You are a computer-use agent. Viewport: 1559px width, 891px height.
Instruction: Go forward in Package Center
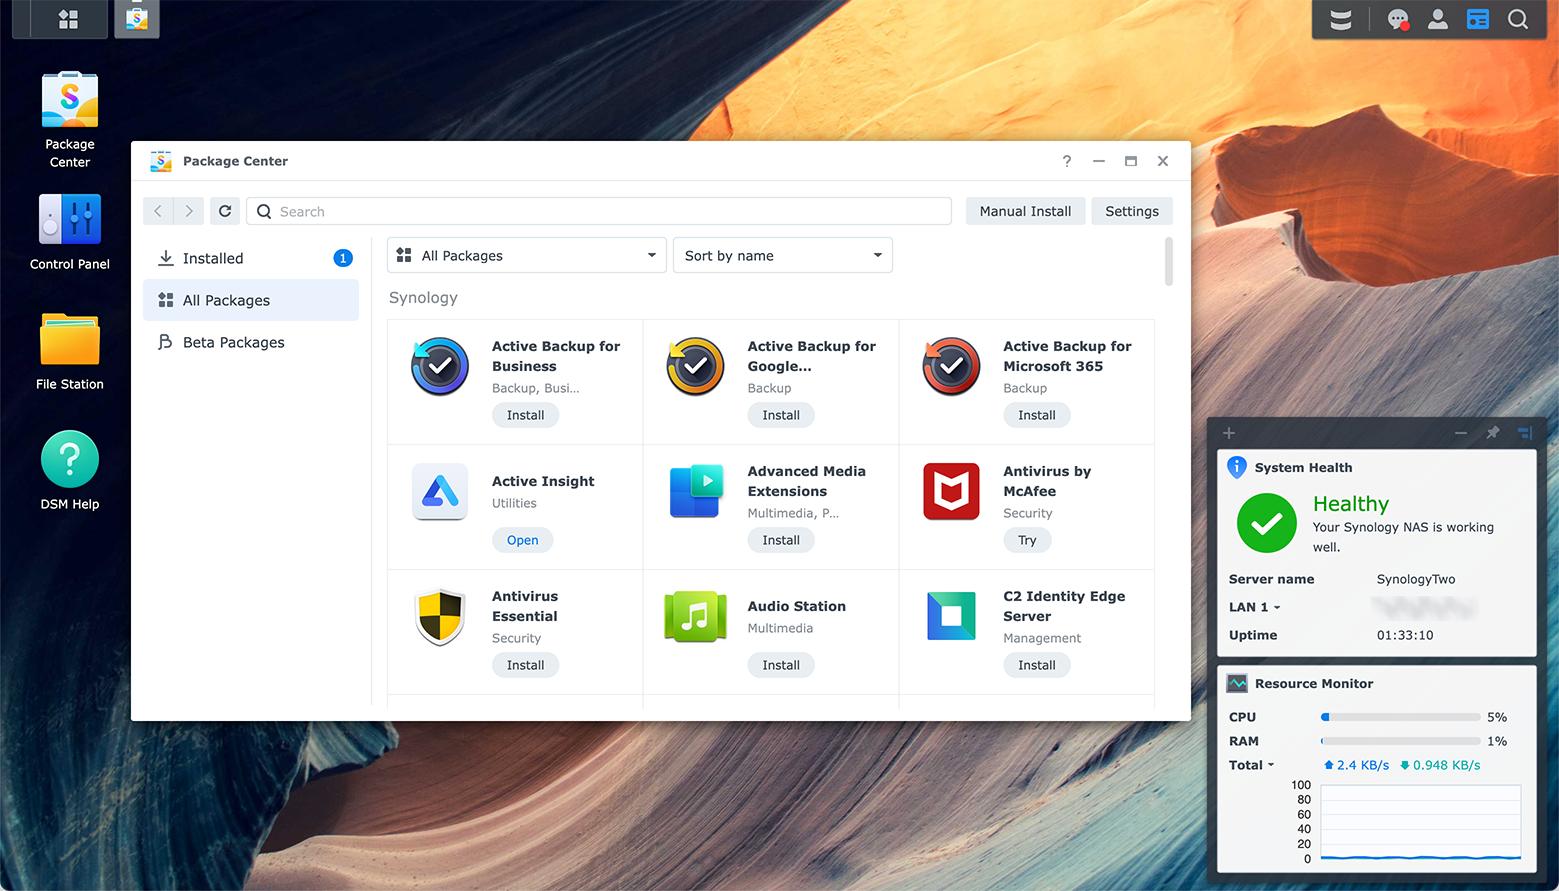pyautogui.click(x=189, y=211)
